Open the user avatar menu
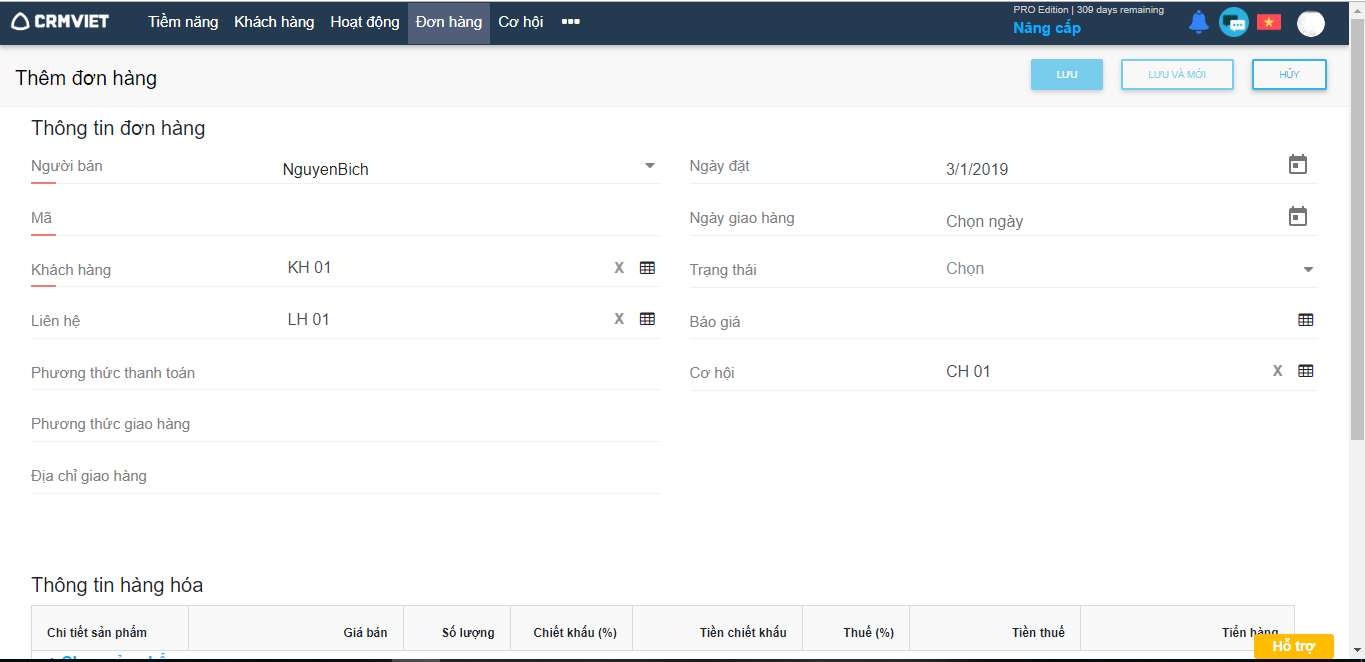Viewport: 1365px width, 662px height. (1311, 23)
